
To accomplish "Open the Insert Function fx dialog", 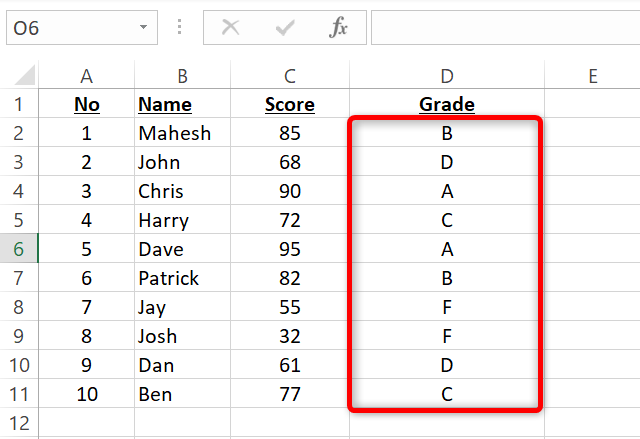I will (339, 28).
